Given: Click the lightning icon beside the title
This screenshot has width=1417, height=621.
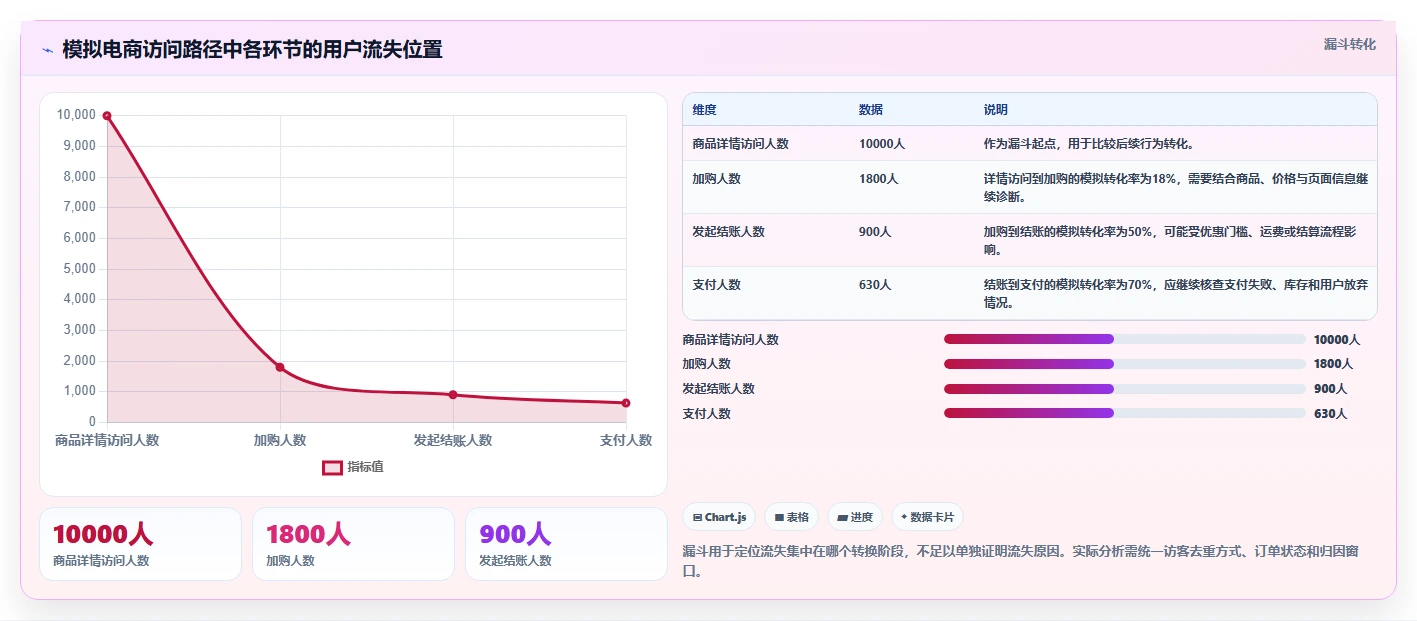Looking at the screenshot, I should pyautogui.click(x=47, y=50).
